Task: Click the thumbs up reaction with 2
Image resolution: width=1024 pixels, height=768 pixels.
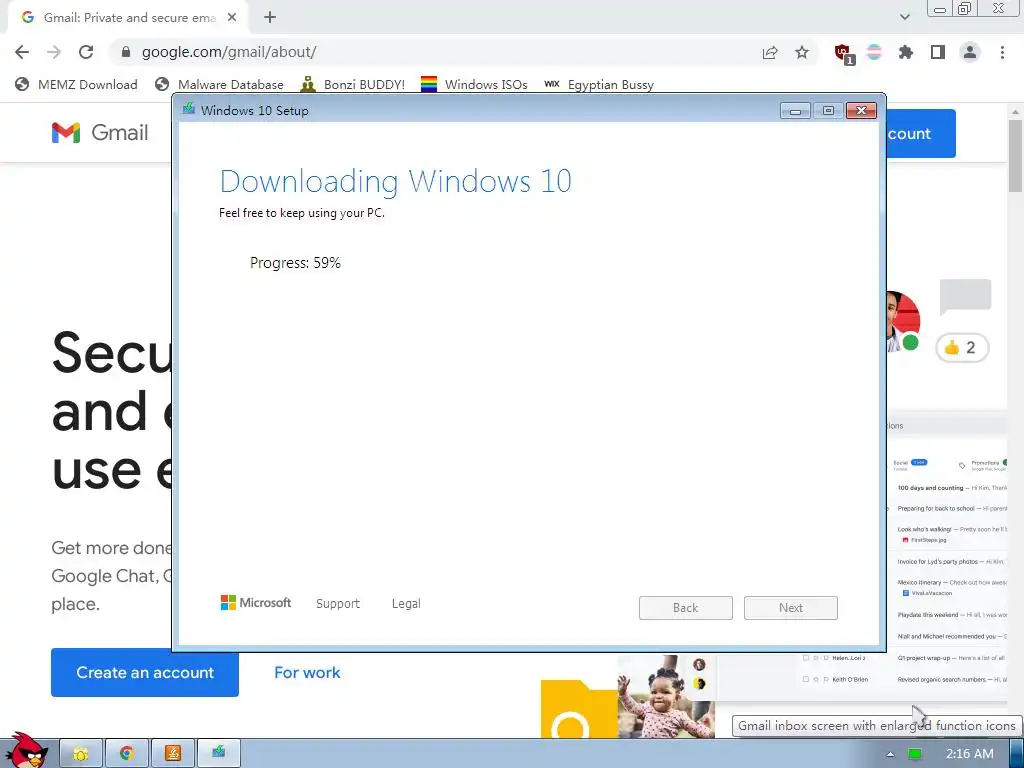Action: [962, 347]
